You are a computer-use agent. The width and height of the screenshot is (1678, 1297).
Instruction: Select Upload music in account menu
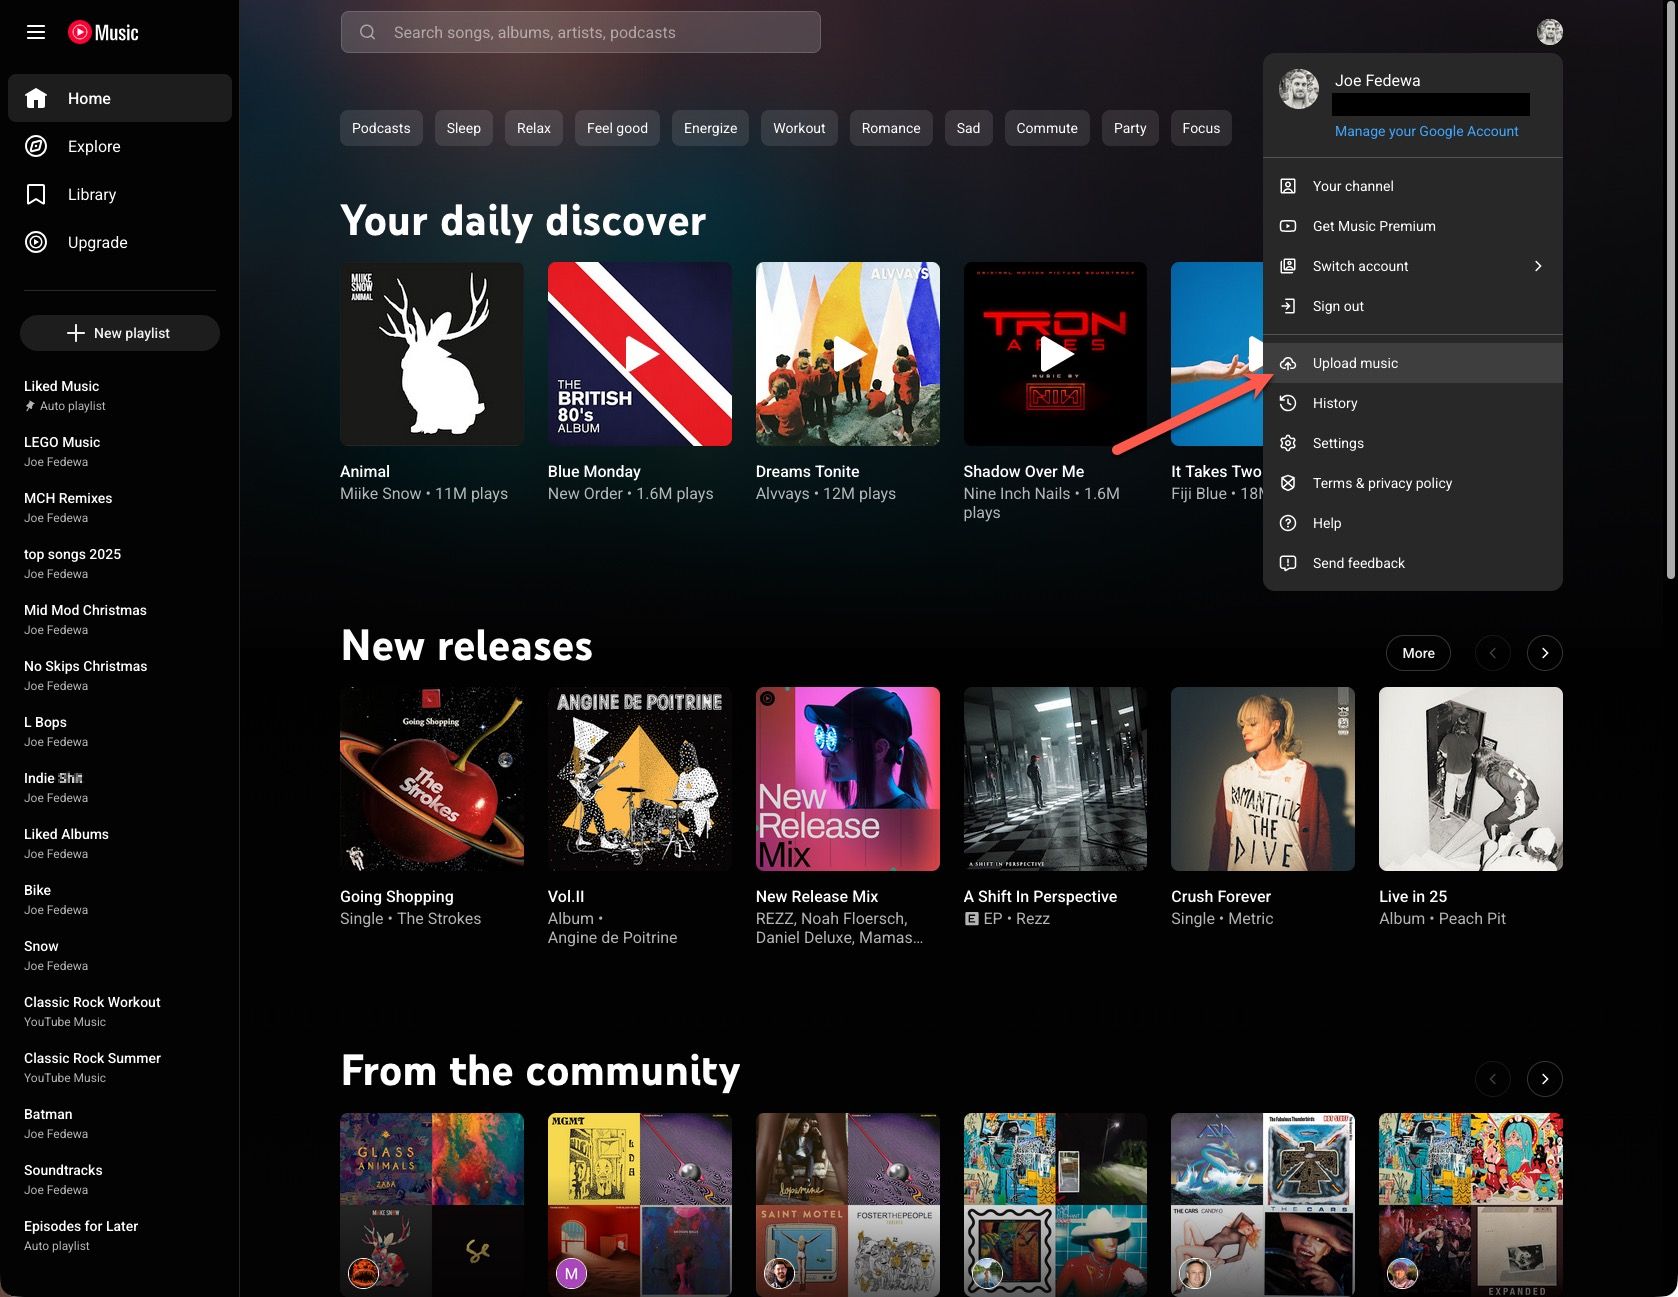pos(1412,363)
